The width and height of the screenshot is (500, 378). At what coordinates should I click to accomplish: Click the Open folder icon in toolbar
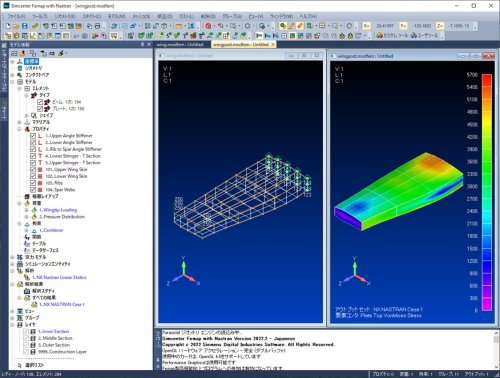click(x=16, y=26)
